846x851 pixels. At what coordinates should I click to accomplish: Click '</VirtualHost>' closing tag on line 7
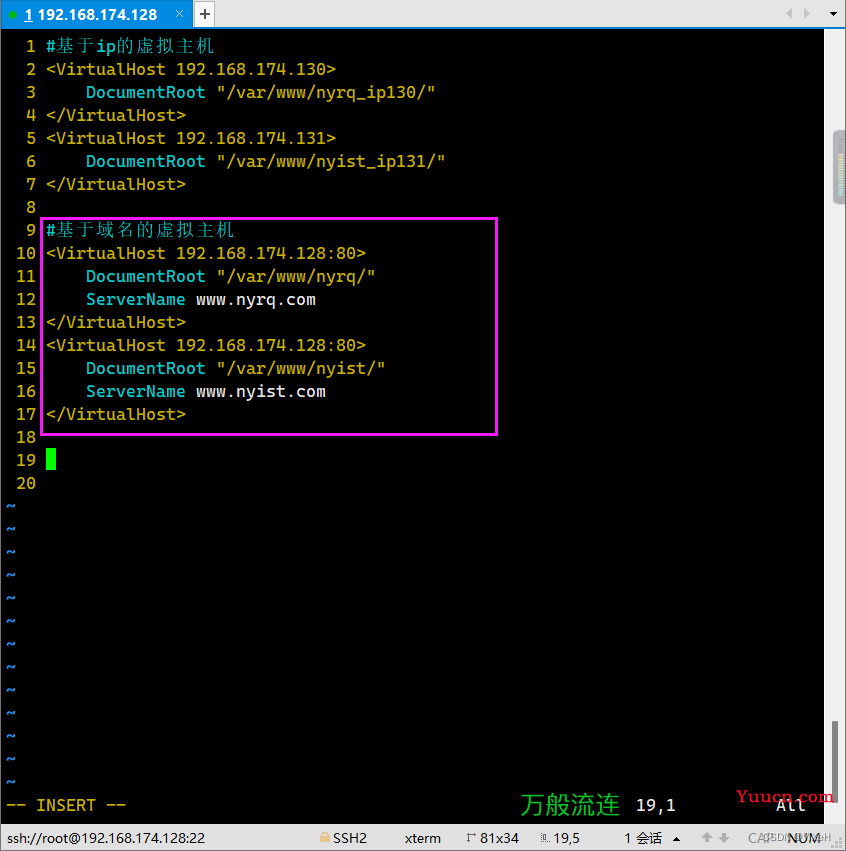coord(116,185)
